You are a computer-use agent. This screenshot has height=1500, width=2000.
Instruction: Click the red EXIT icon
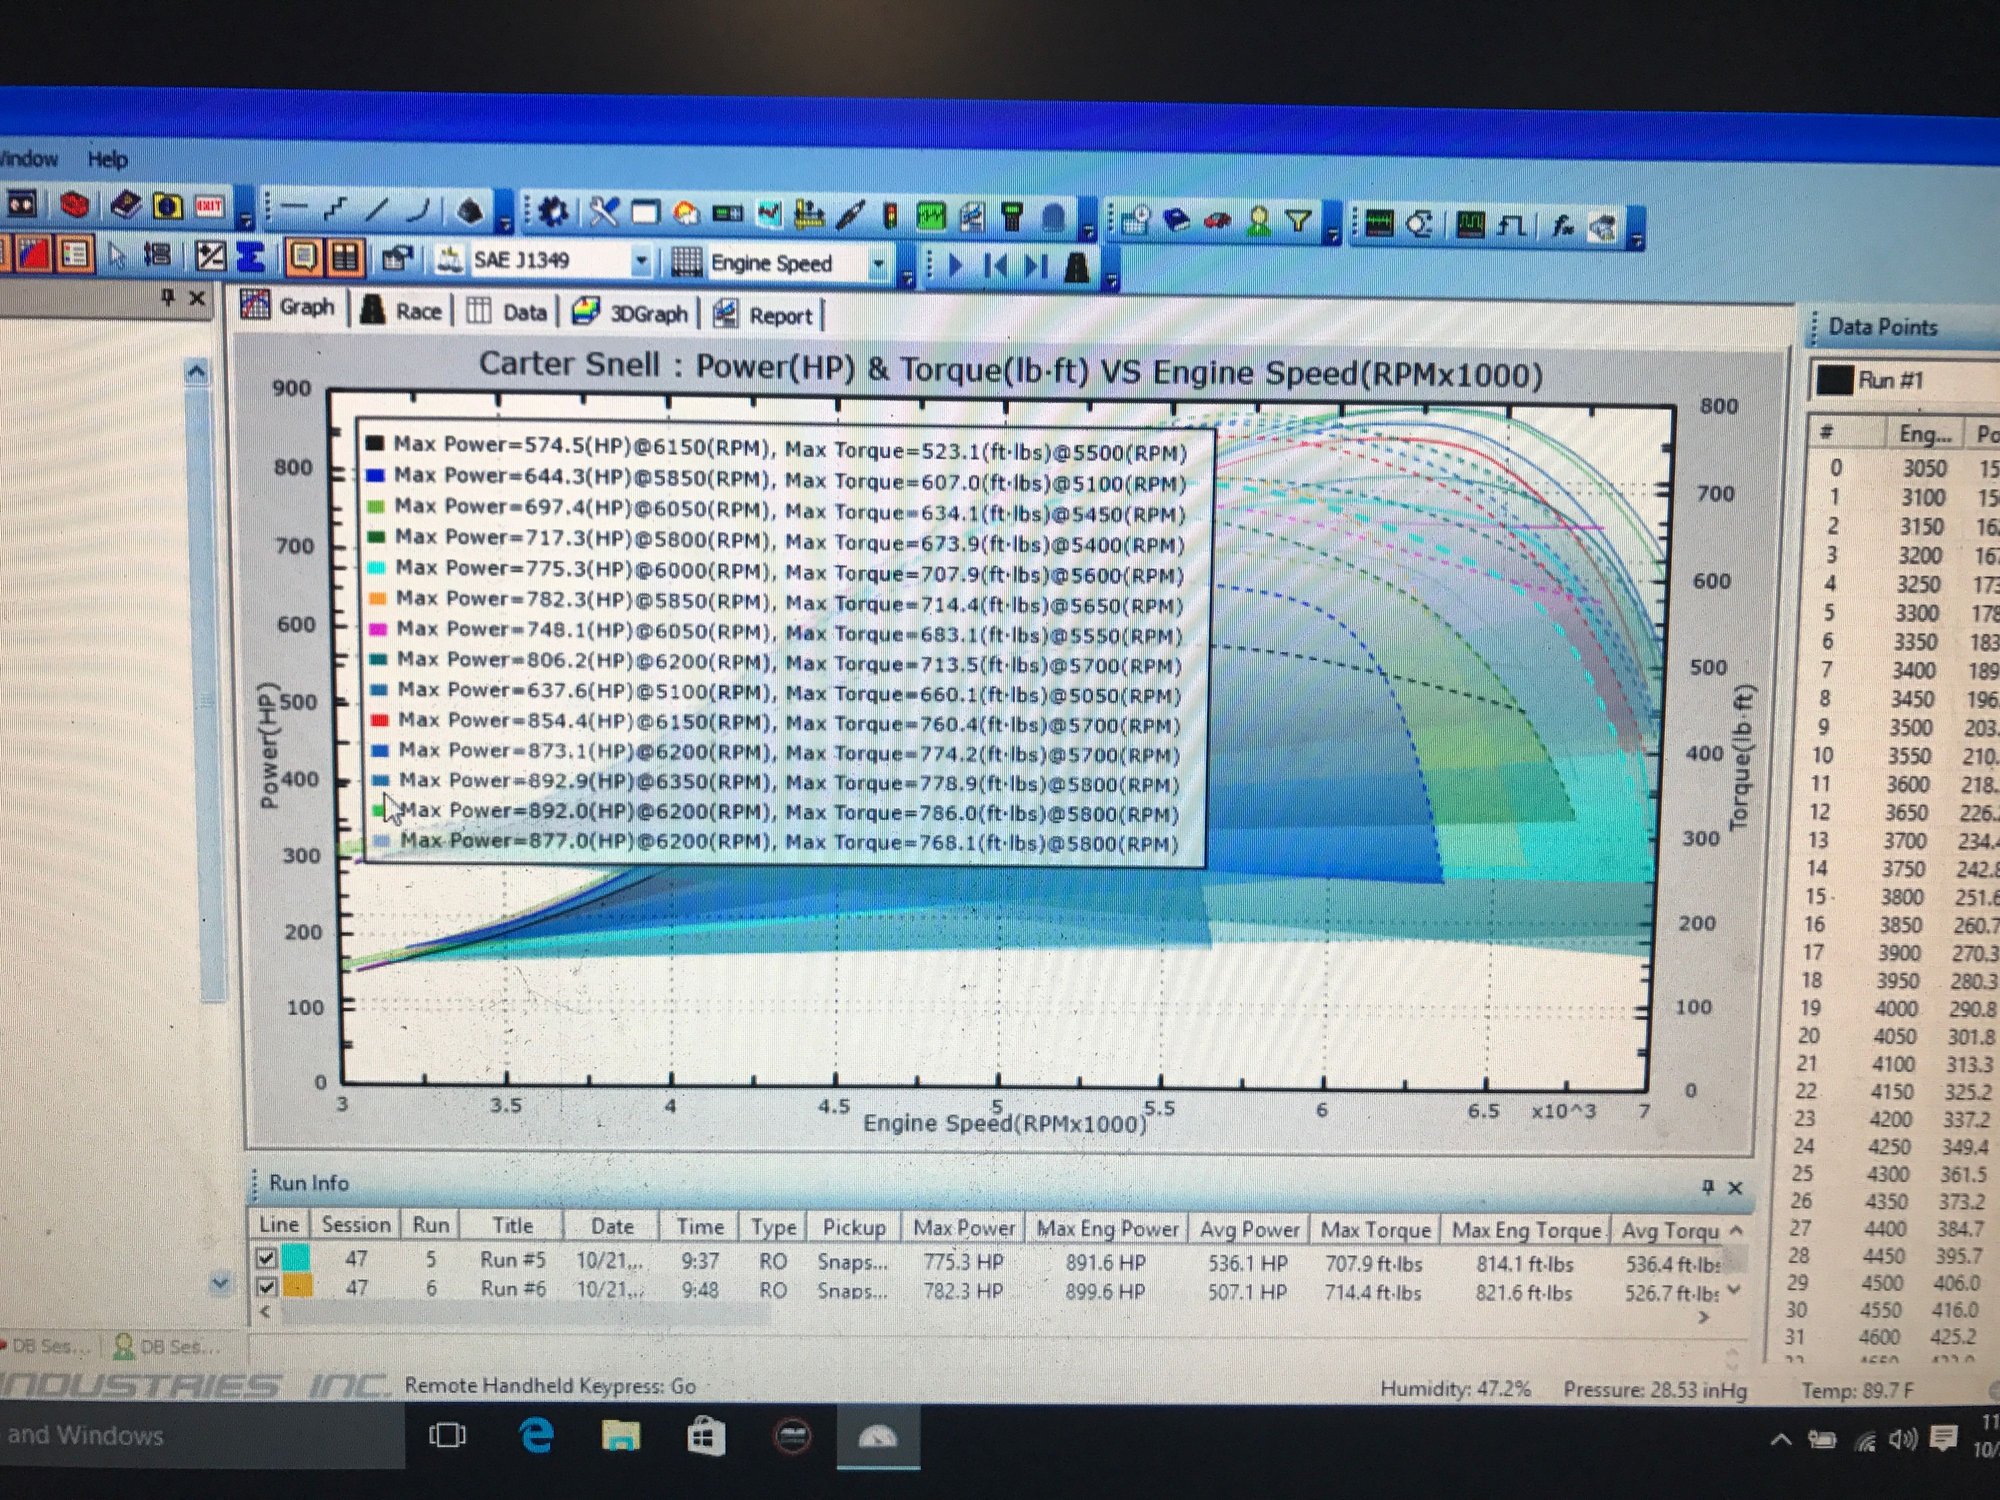click(209, 206)
